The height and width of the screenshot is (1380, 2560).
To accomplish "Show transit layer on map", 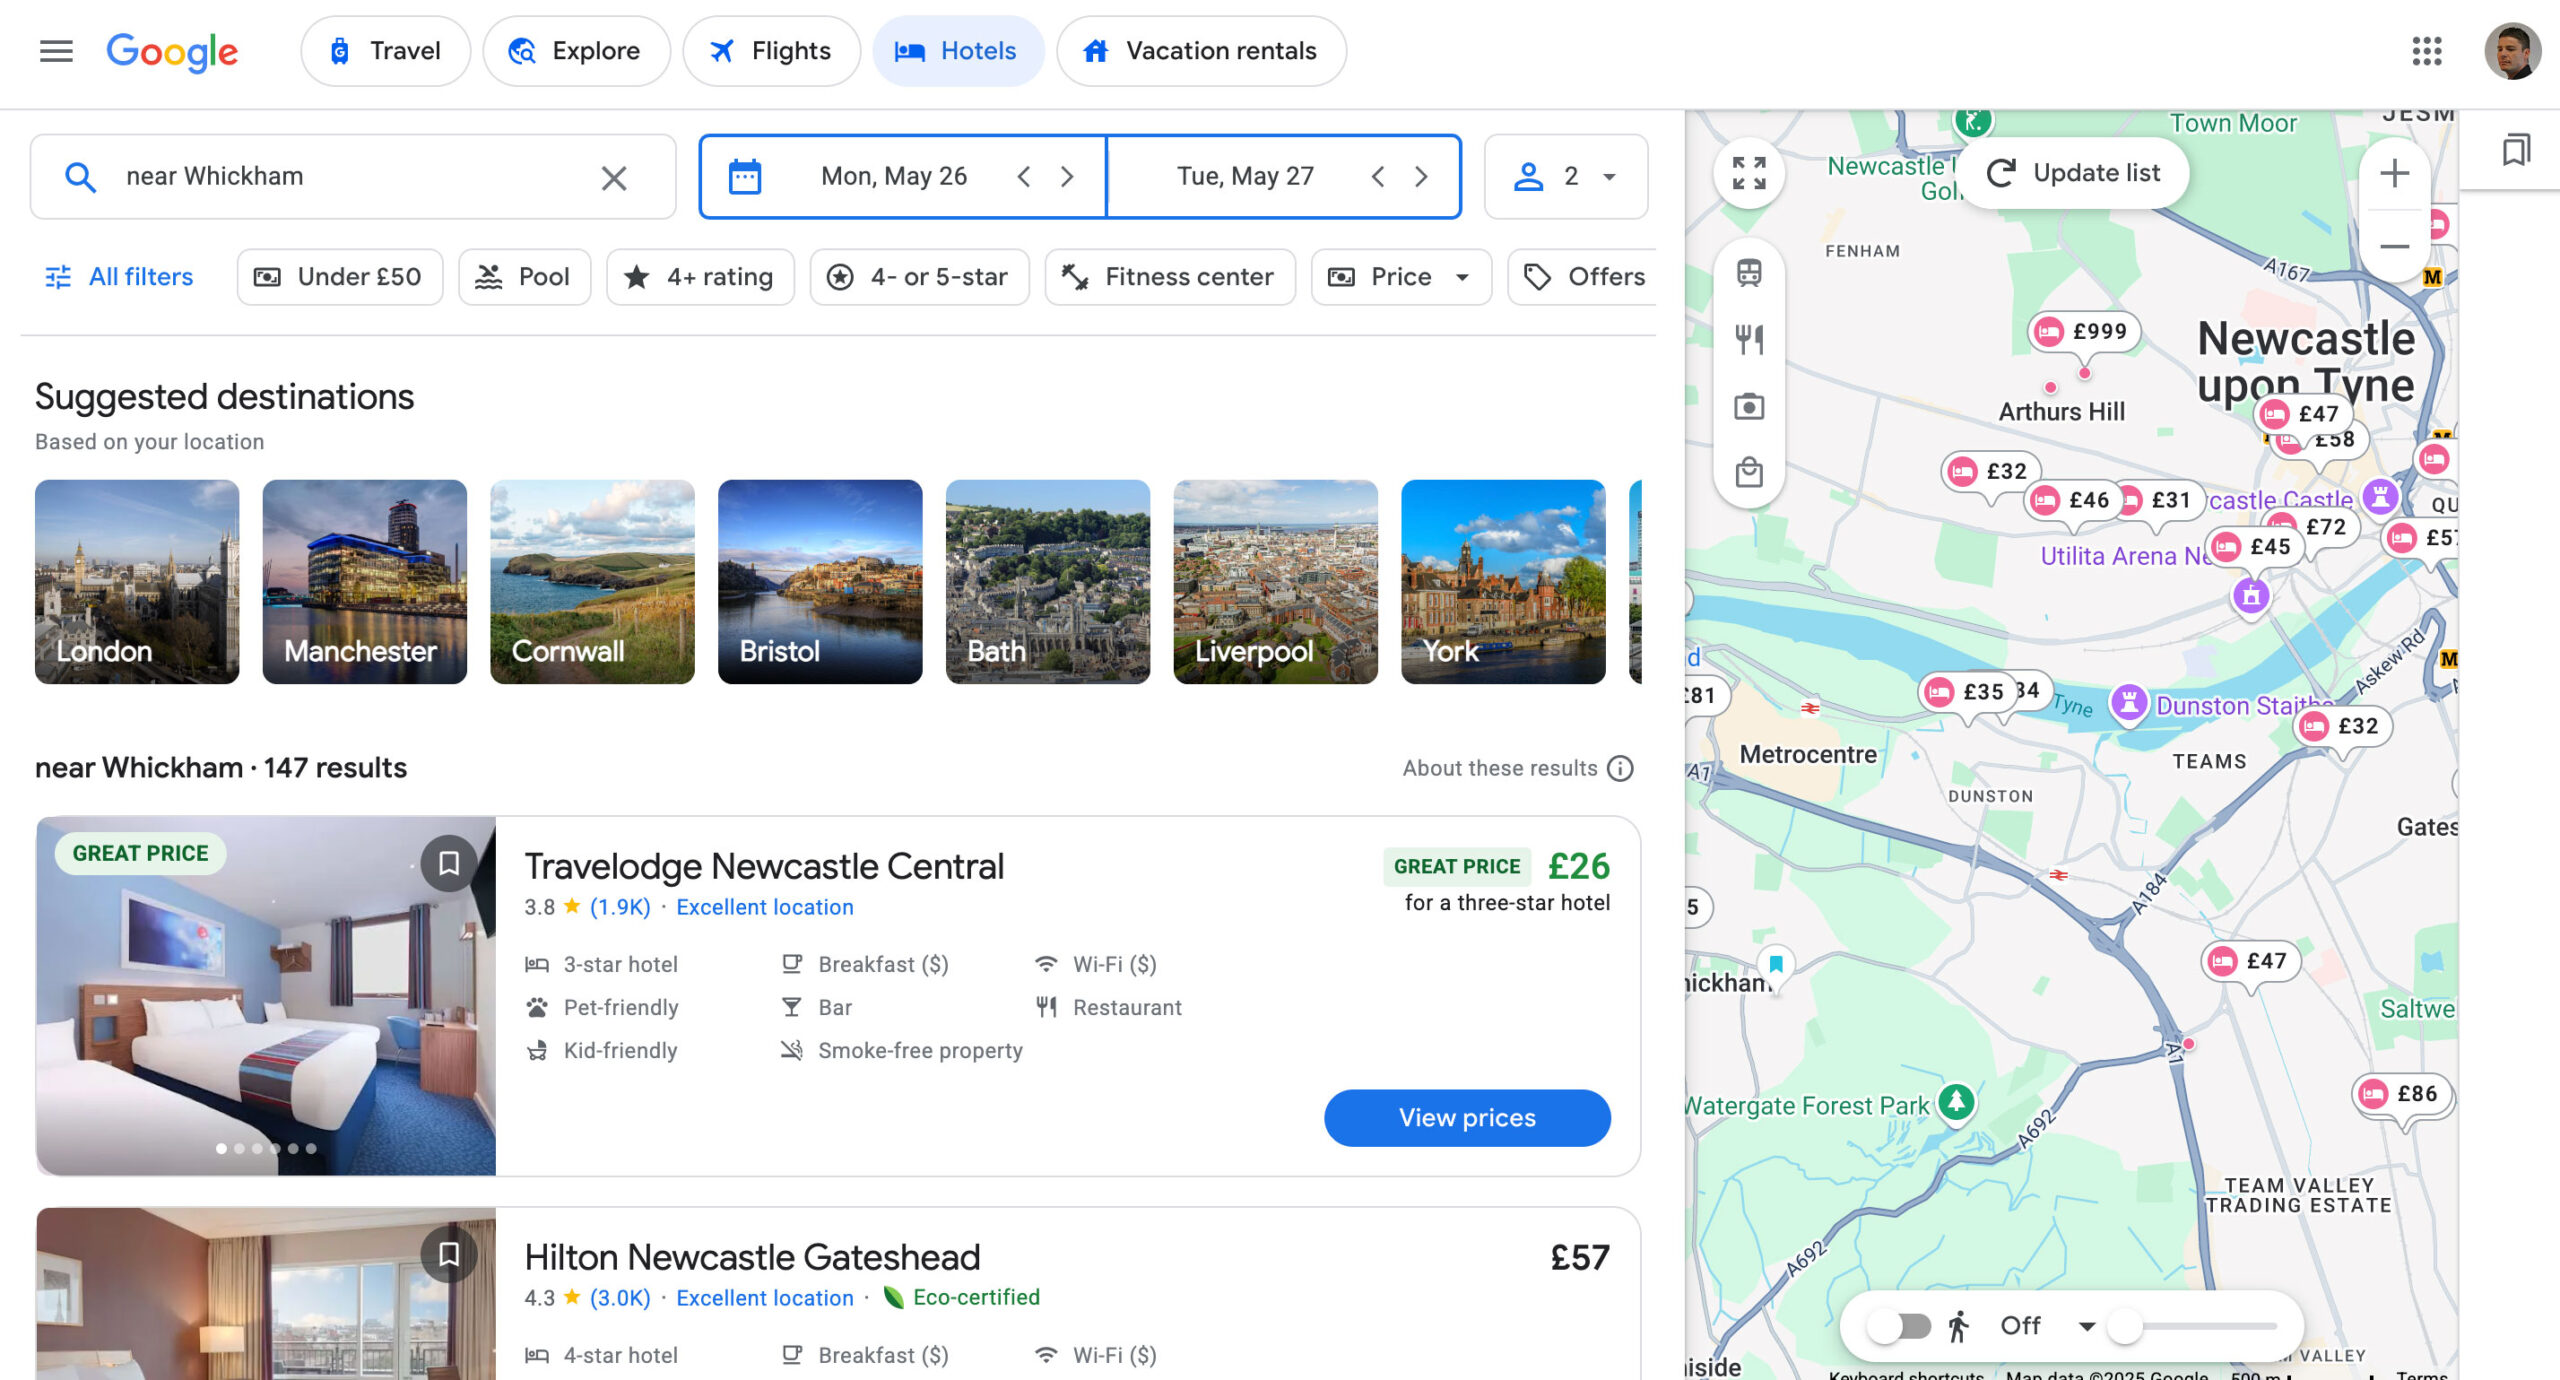I will point(1749,273).
